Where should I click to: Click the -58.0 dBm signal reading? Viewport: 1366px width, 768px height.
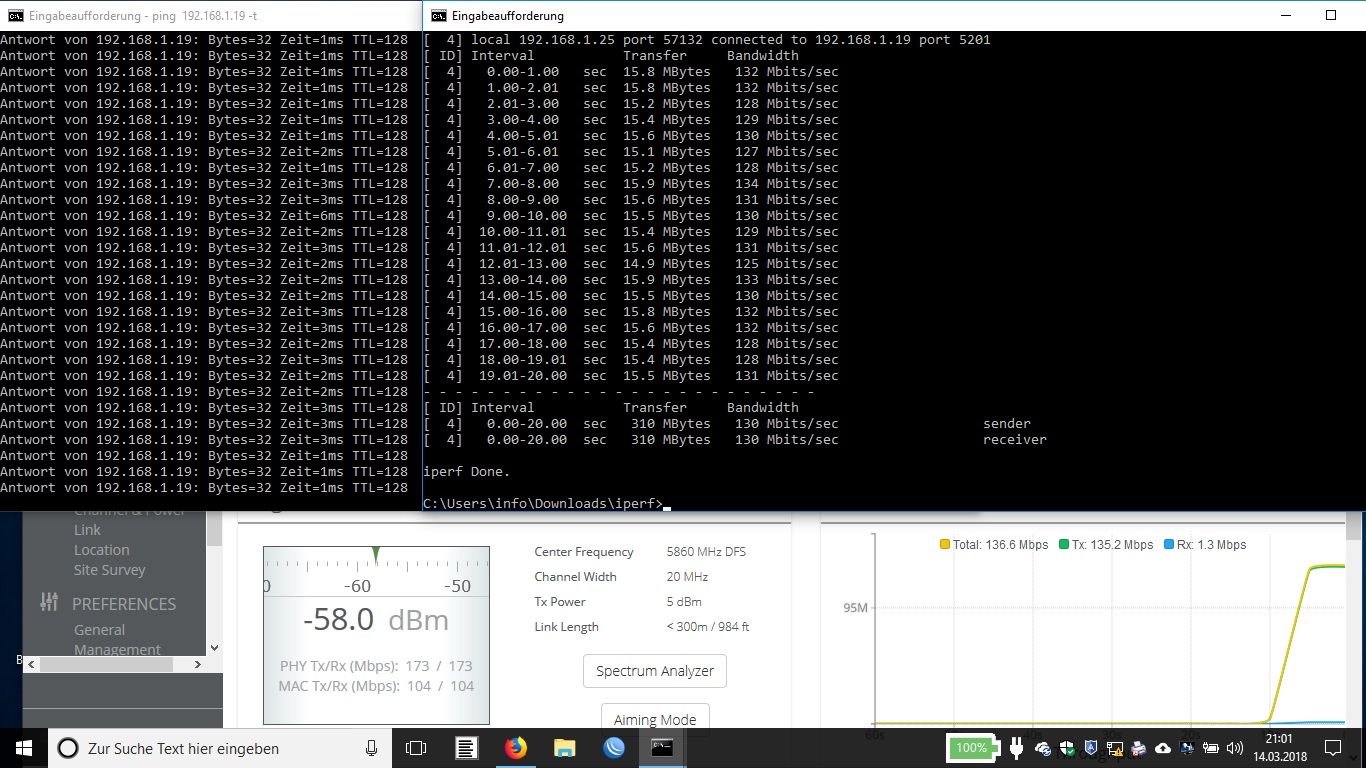click(x=376, y=620)
